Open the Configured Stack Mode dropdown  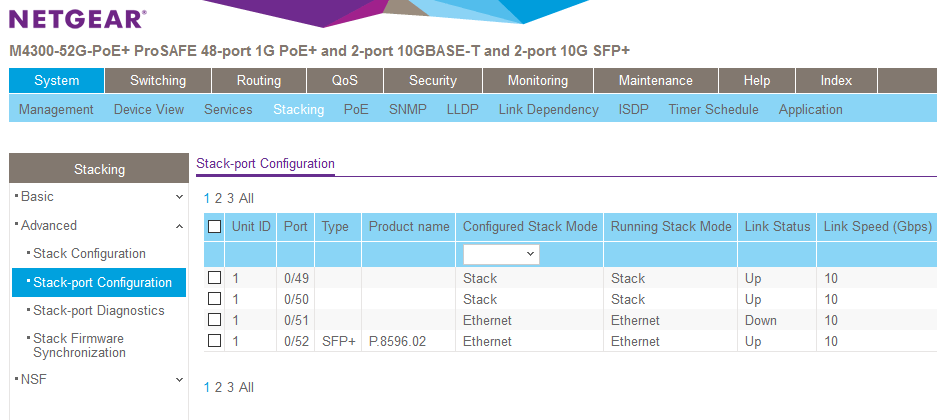(501, 254)
